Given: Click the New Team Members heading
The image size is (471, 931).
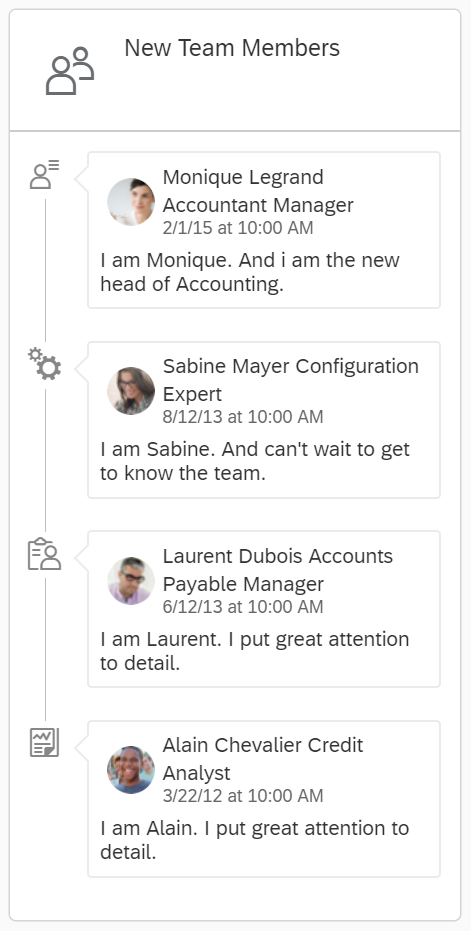Looking at the screenshot, I should tap(232, 48).
